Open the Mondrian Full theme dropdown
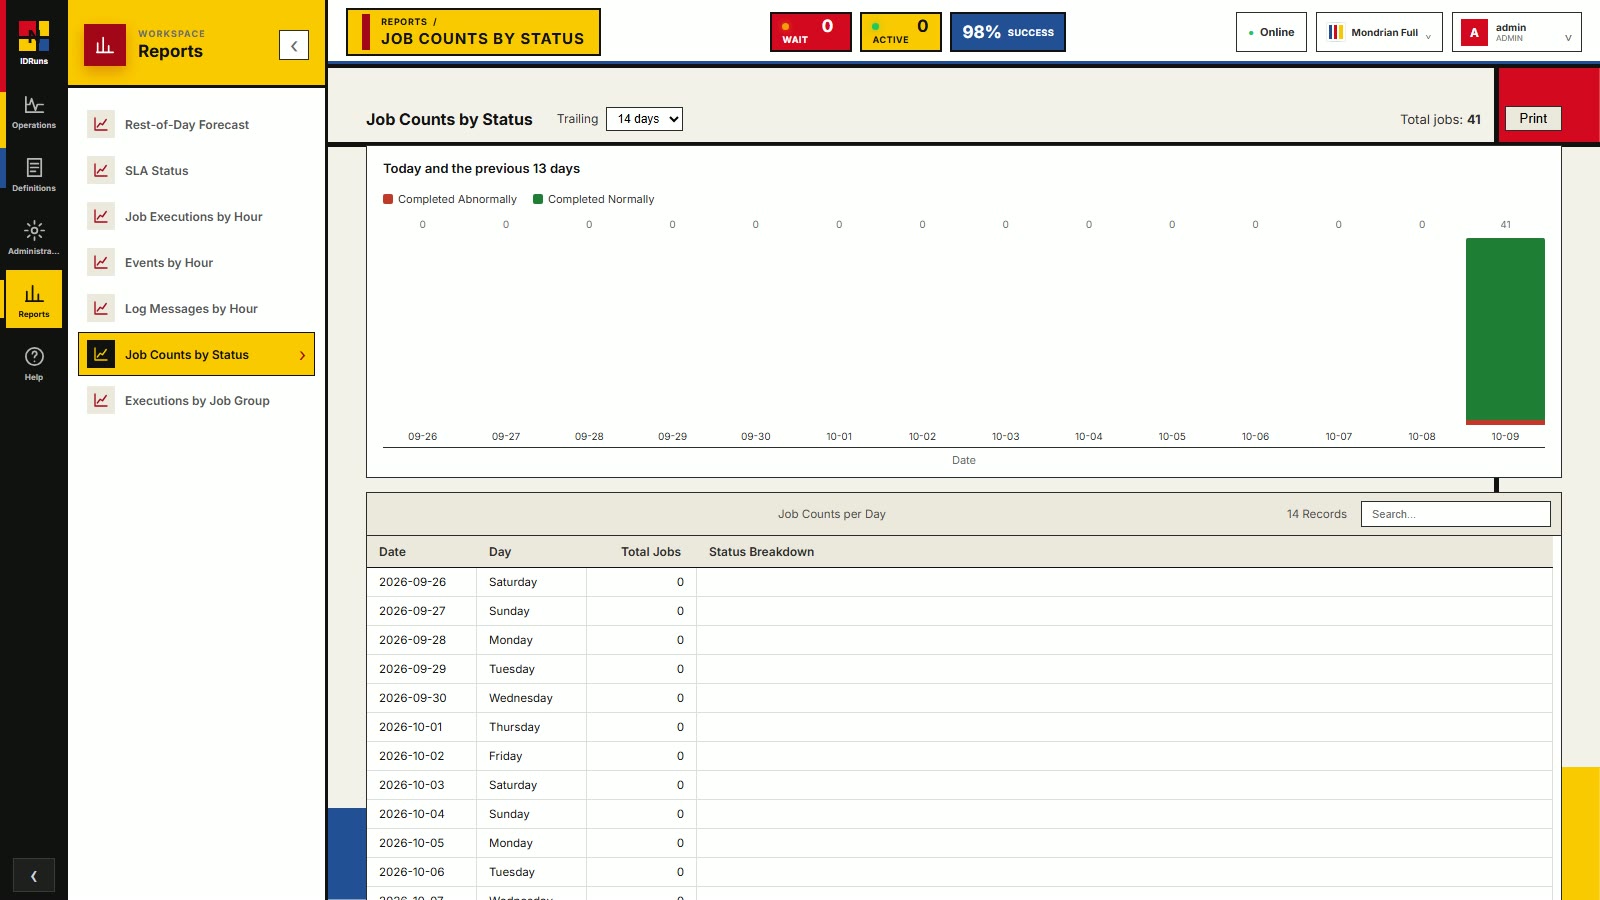The image size is (1600, 900). pyautogui.click(x=1379, y=32)
